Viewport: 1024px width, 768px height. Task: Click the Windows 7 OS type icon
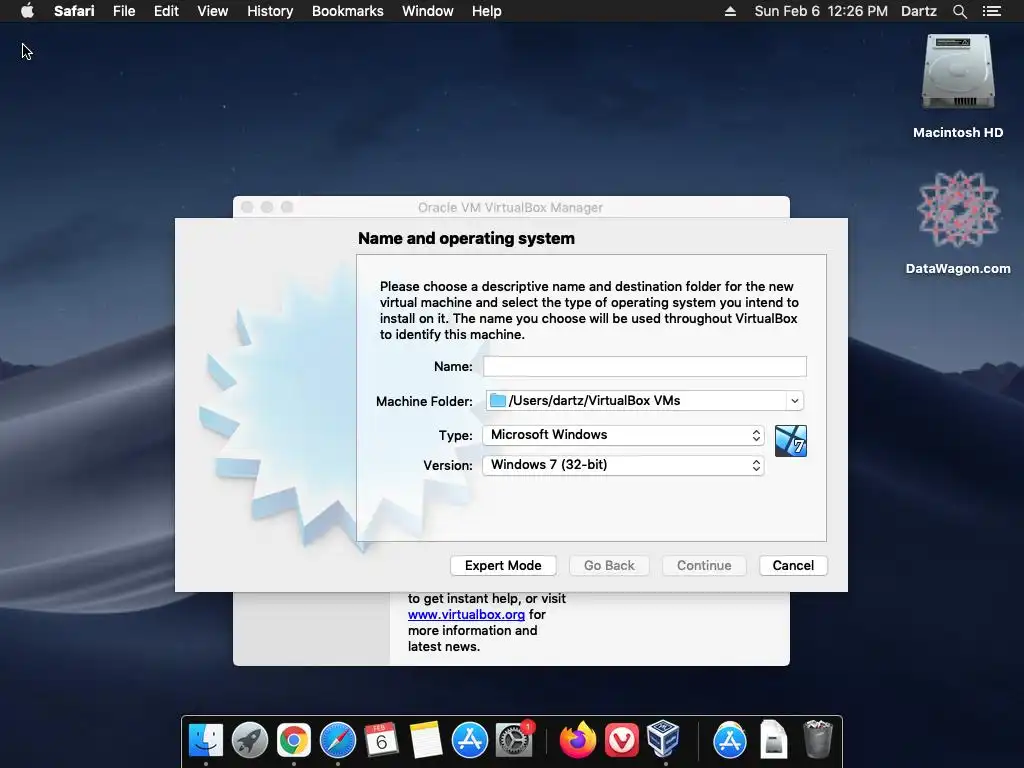[790, 441]
